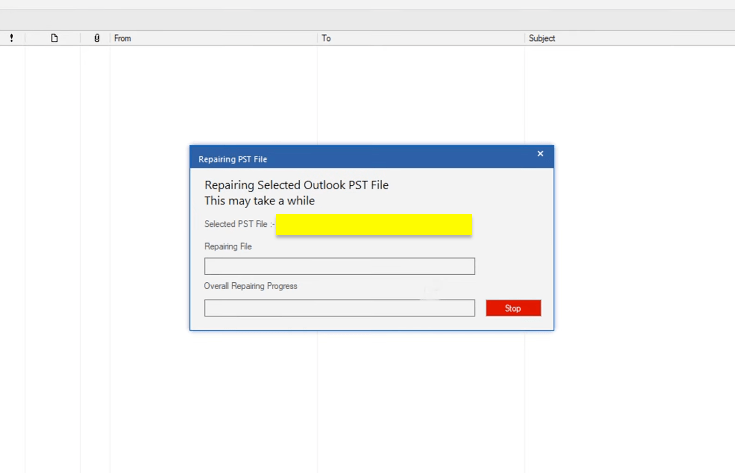Click the 'This may take a while' text
735x473 pixels.
[259, 201]
